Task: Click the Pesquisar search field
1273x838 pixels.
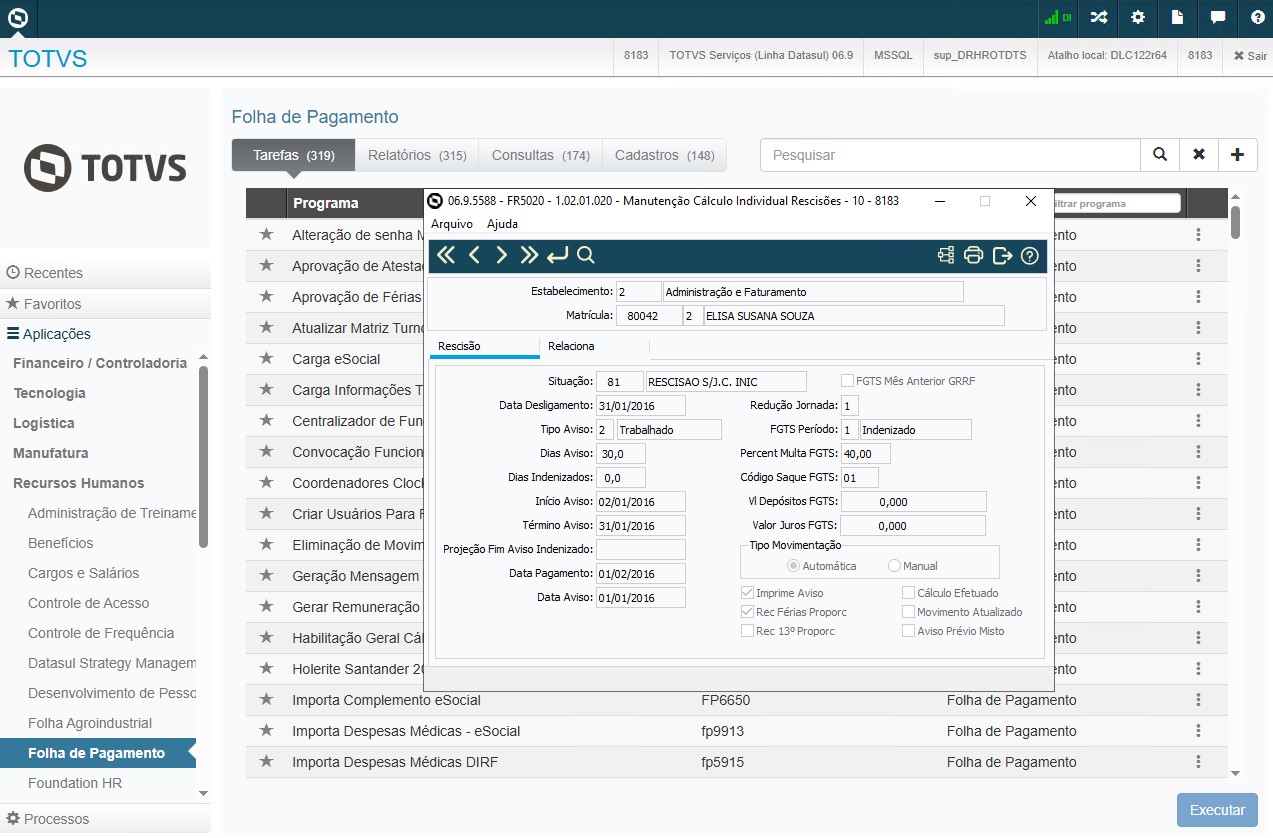Action: click(950, 155)
